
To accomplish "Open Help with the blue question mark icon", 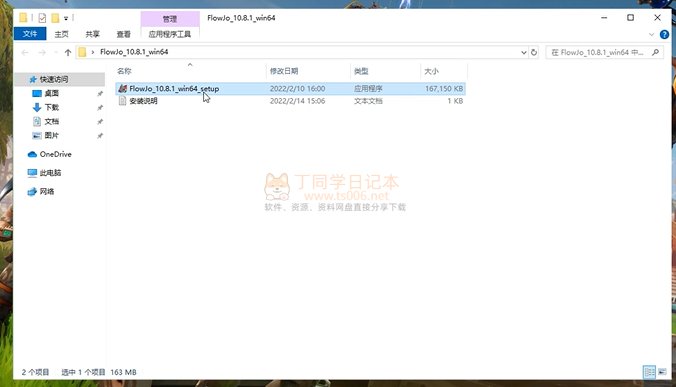I will click(x=664, y=34).
